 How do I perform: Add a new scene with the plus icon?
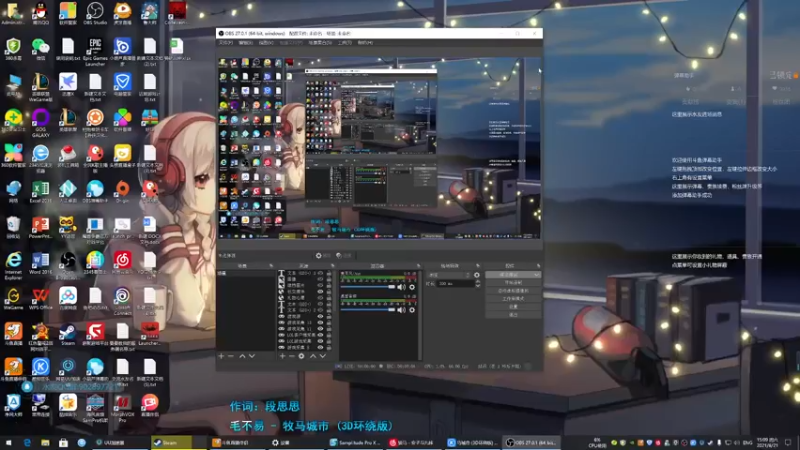tap(221, 356)
